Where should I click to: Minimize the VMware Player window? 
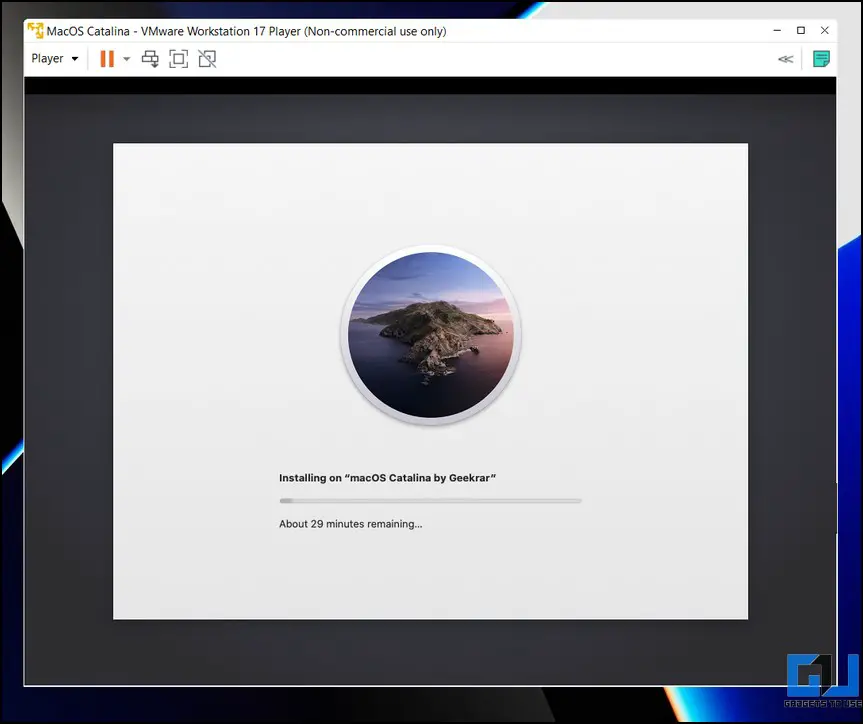pyautogui.click(x=776, y=31)
